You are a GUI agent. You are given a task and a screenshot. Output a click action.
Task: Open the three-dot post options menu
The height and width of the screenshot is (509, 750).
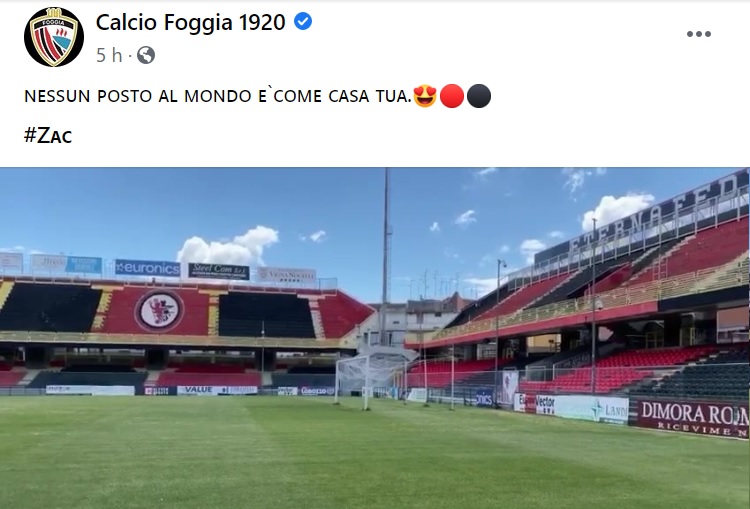click(699, 34)
